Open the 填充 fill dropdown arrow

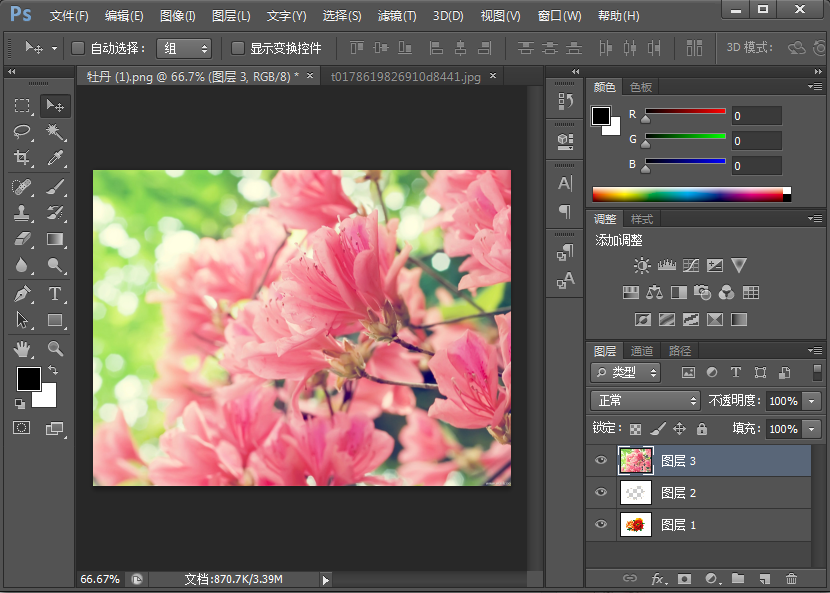812,428
